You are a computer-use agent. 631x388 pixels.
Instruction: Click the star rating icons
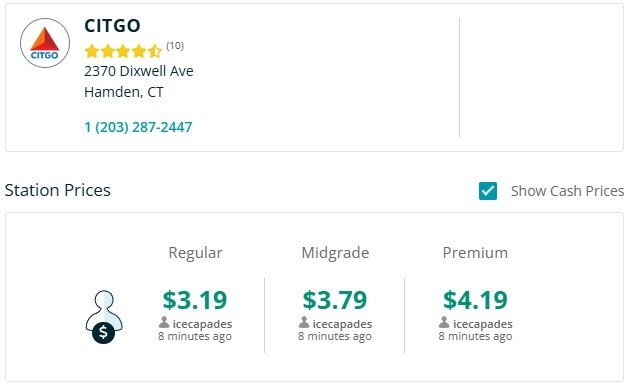[123, 51]
